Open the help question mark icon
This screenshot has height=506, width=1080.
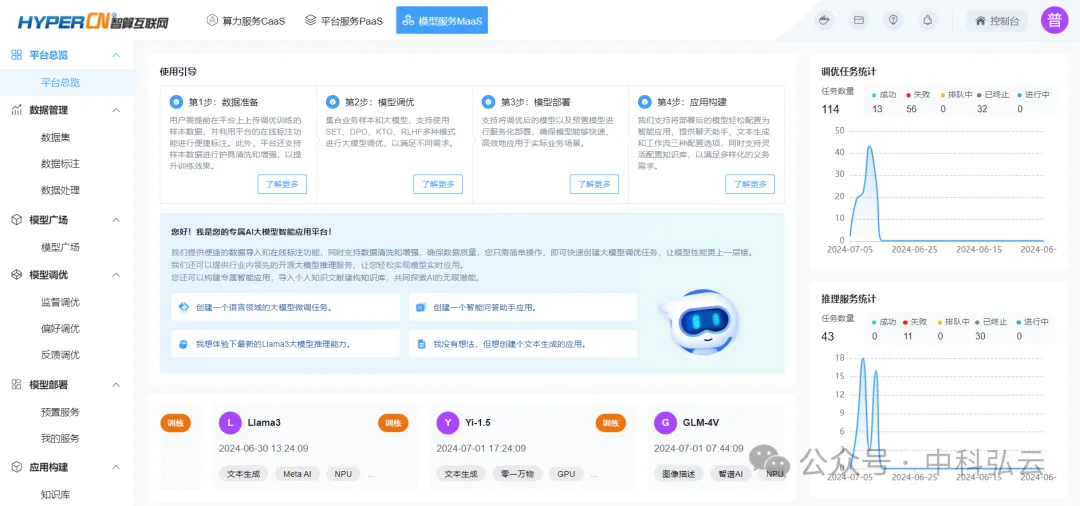coord(893,20)
